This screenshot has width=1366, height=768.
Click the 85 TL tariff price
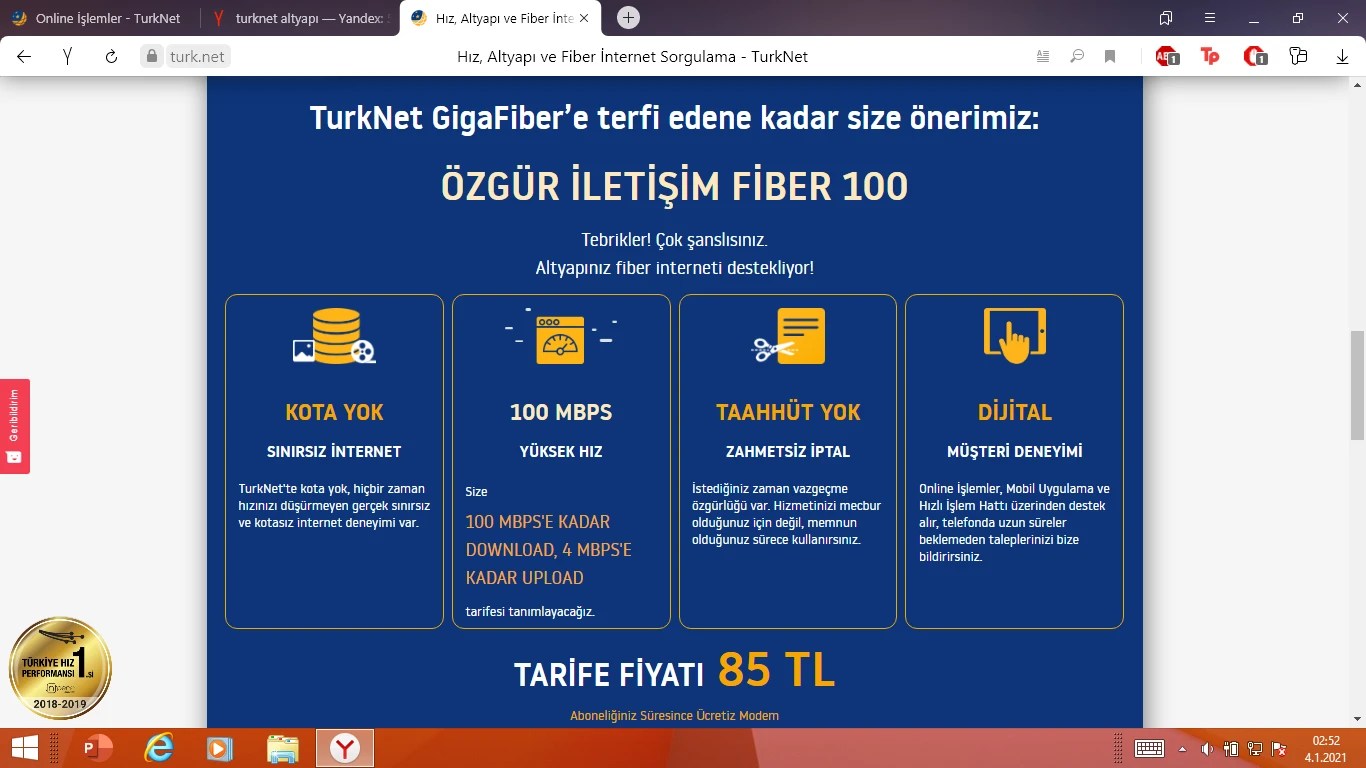click(776, 670)
